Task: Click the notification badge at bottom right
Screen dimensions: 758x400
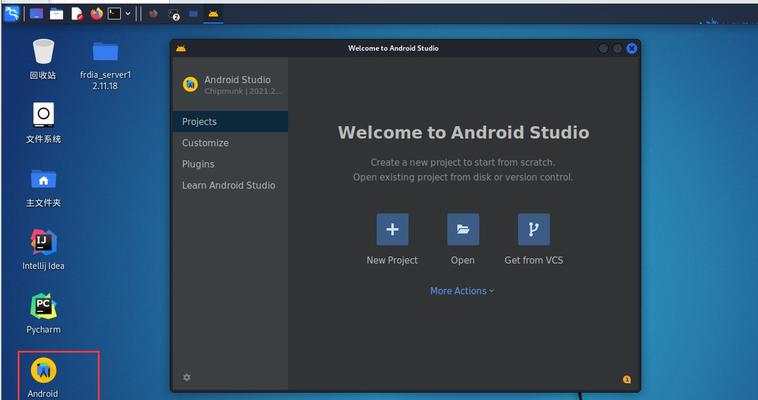Action: tap(627, 380)
